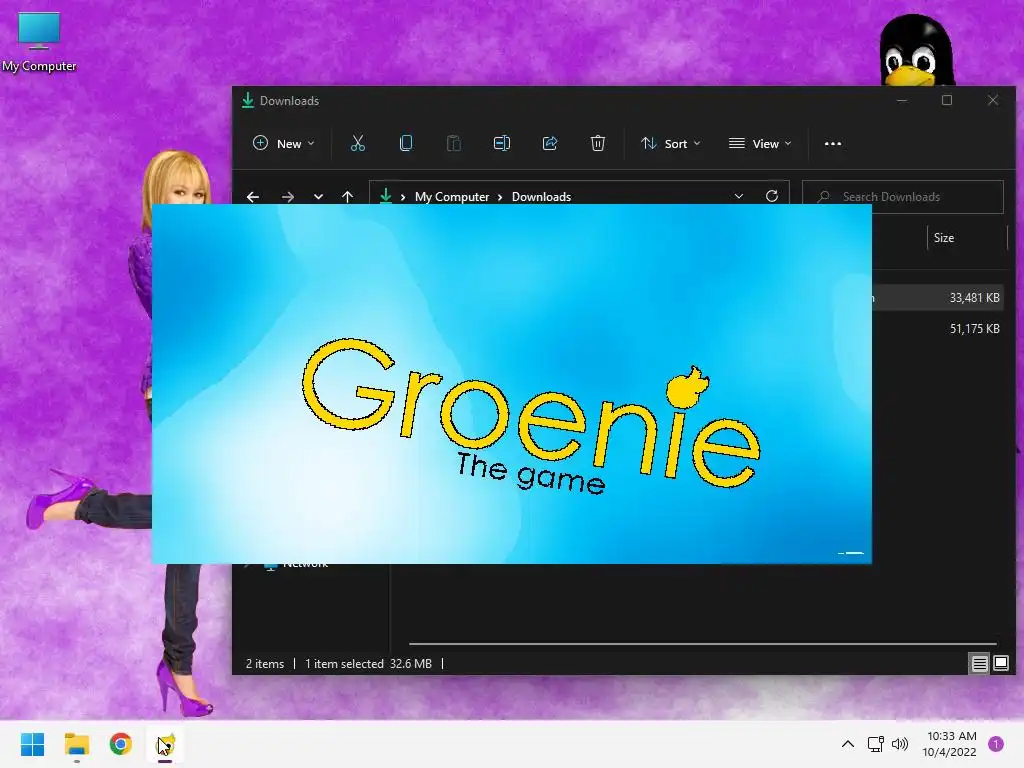Click the '2 items' status text
Image resolution: width=1024 pixels, height=768 pixels.
click(x=264, y=664)
